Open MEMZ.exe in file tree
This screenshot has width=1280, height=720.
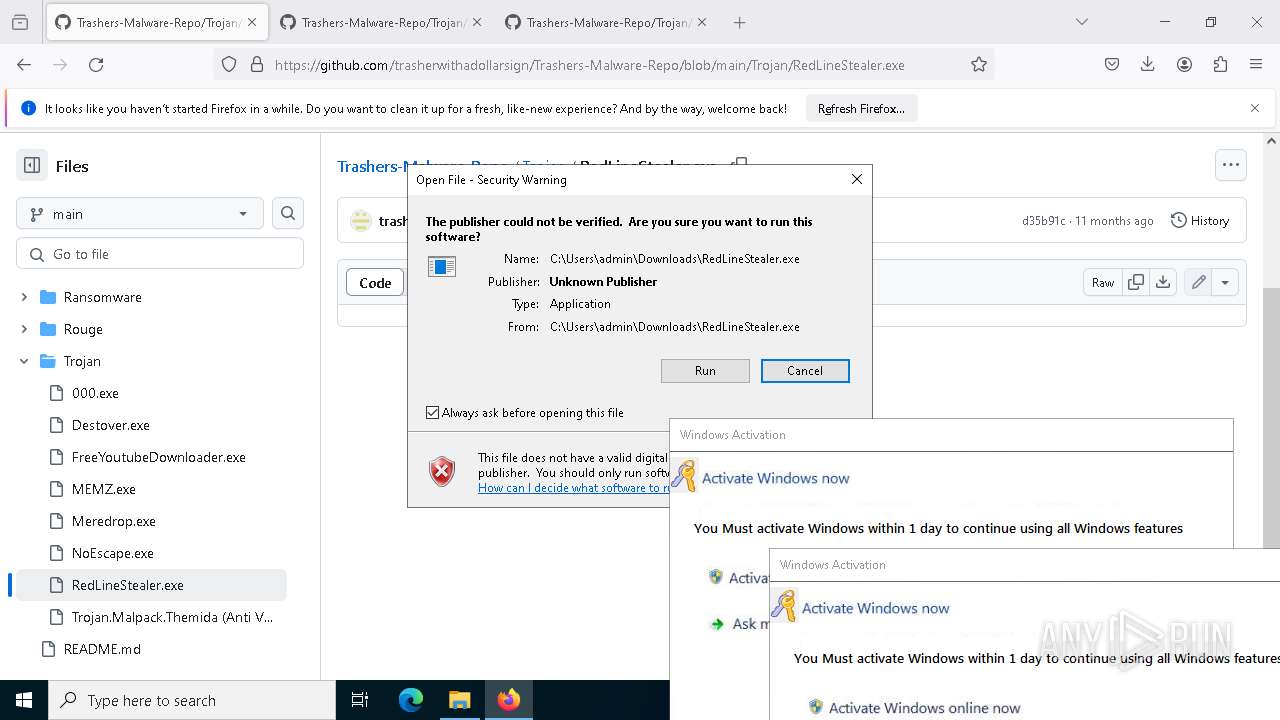104,489
